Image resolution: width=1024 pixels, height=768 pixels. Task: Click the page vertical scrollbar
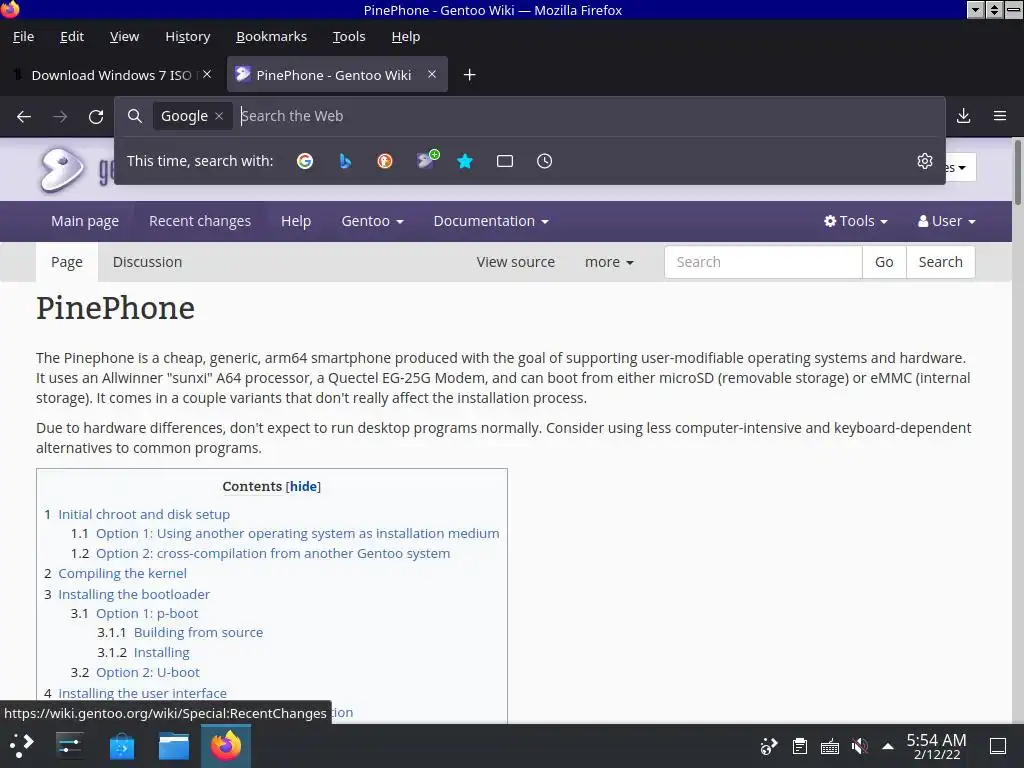(x=1017, y=171)
